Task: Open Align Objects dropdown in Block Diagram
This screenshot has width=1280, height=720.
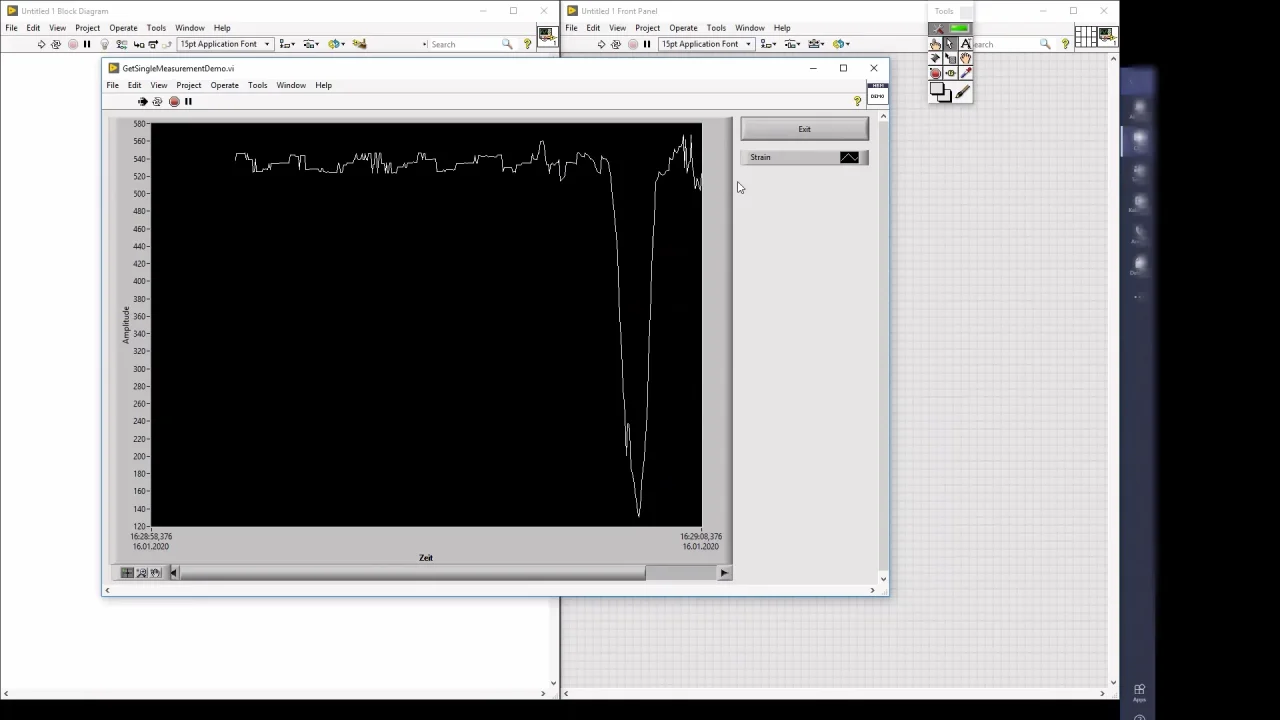Action: [287, 44]
